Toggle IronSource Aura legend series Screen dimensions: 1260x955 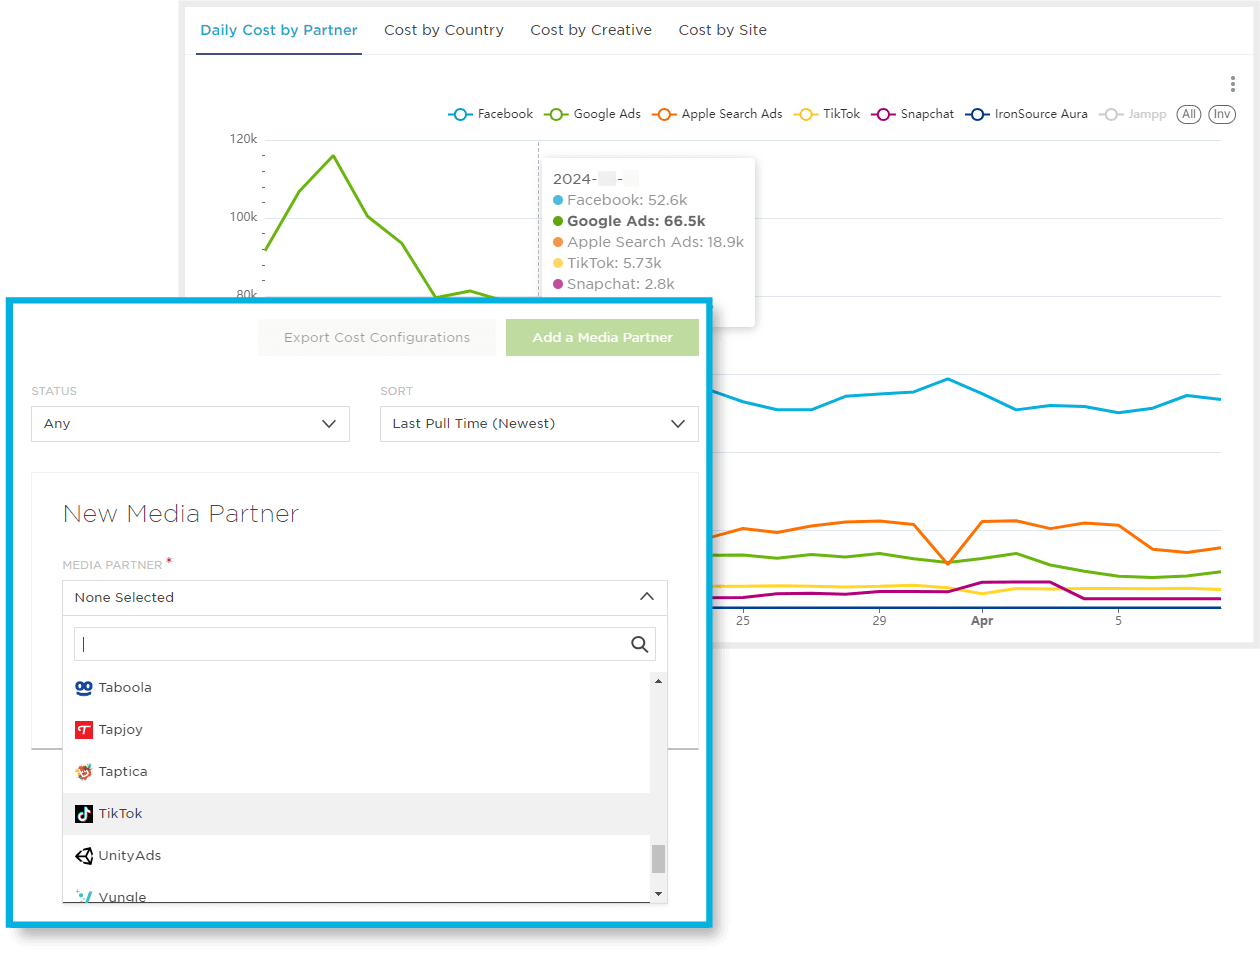[x=1026, y=114]
